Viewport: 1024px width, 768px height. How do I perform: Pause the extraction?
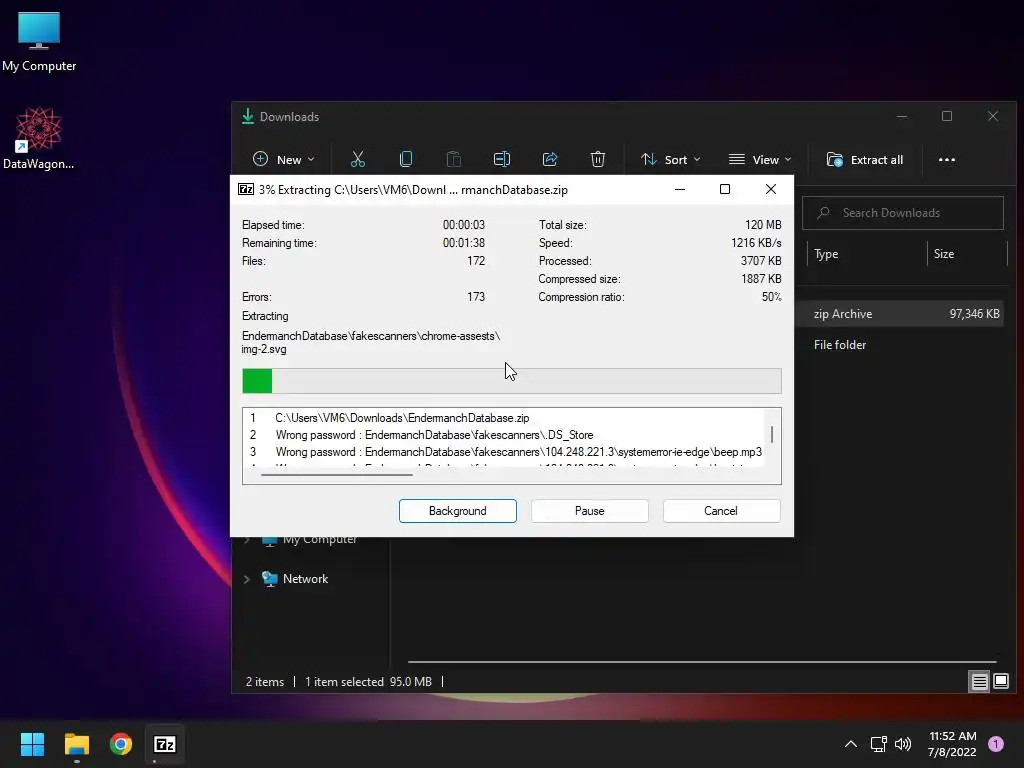click(x=590, y=511)
